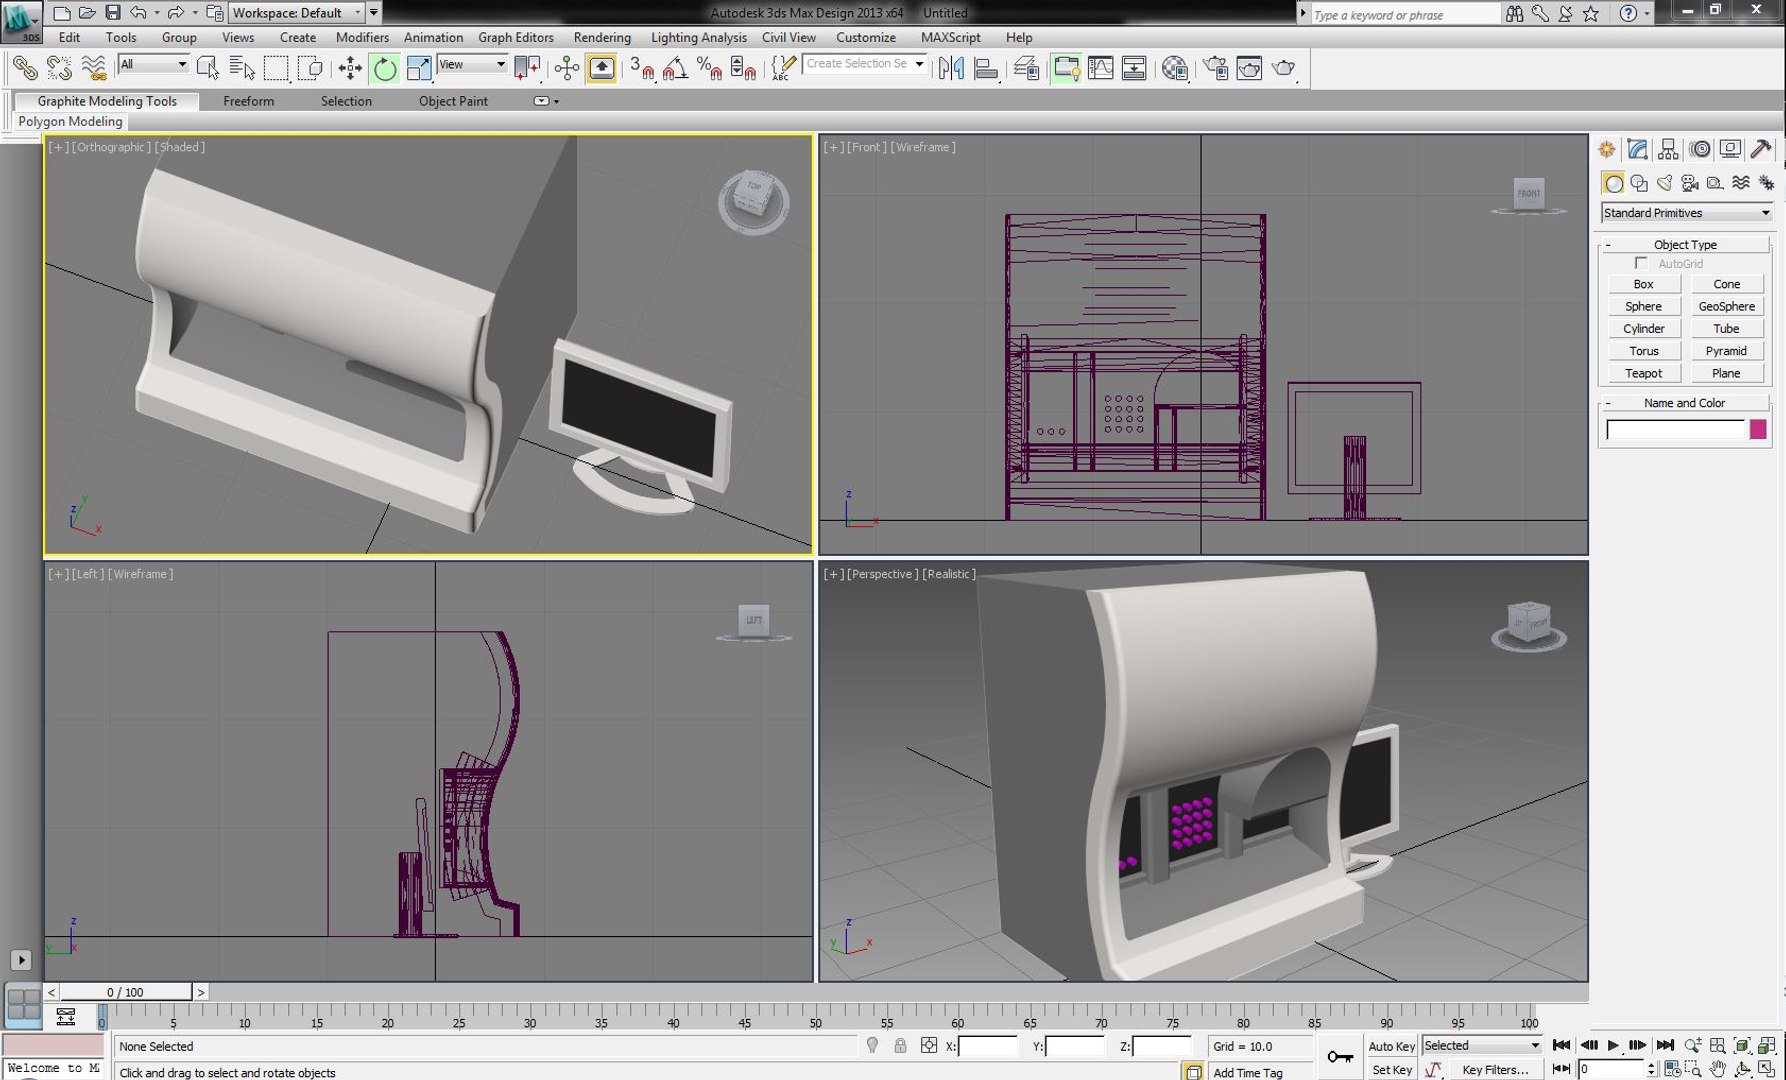Viewport: 1786px width, 1080px height.
Task: Click the Align tool icon
Action: (x=986, y=68)
